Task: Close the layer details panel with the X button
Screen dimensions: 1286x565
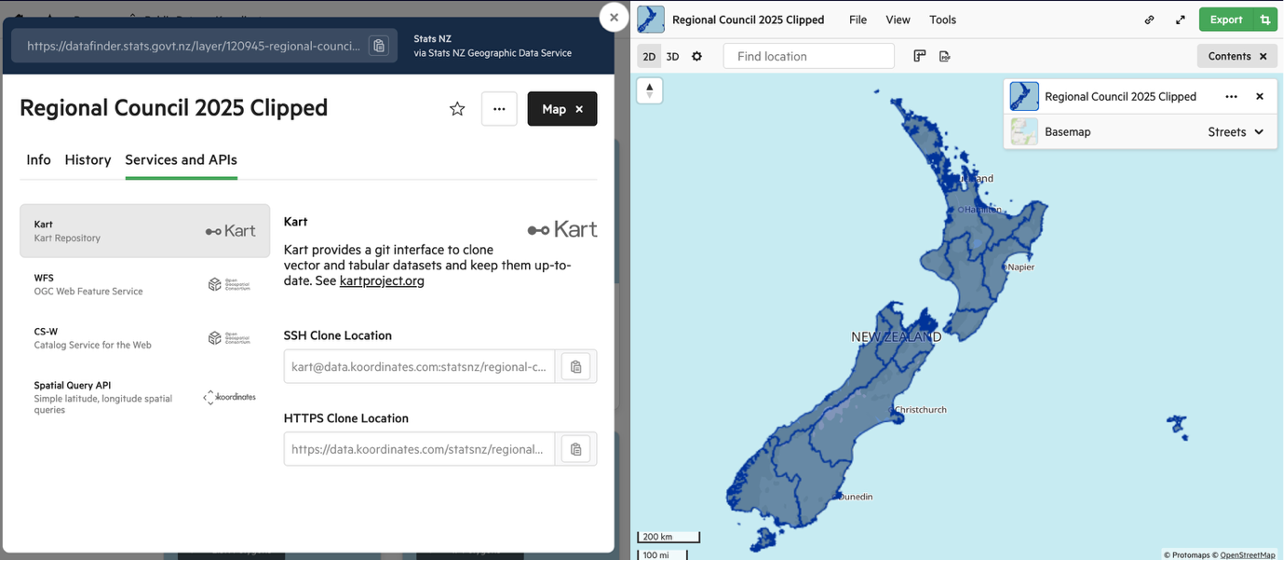Action: click(614, 17)
